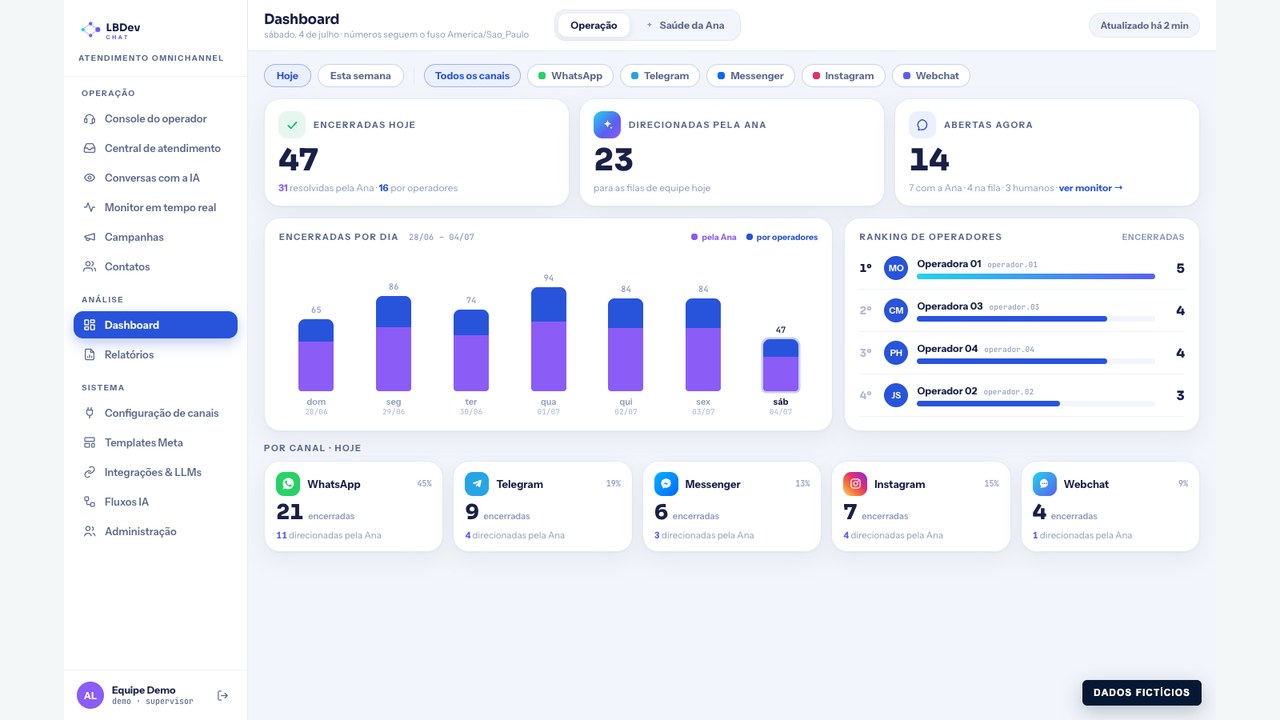Screen dimensions: 1280x720
Task: Click the headset icon beside Console do operador
Action: point(90,119)
